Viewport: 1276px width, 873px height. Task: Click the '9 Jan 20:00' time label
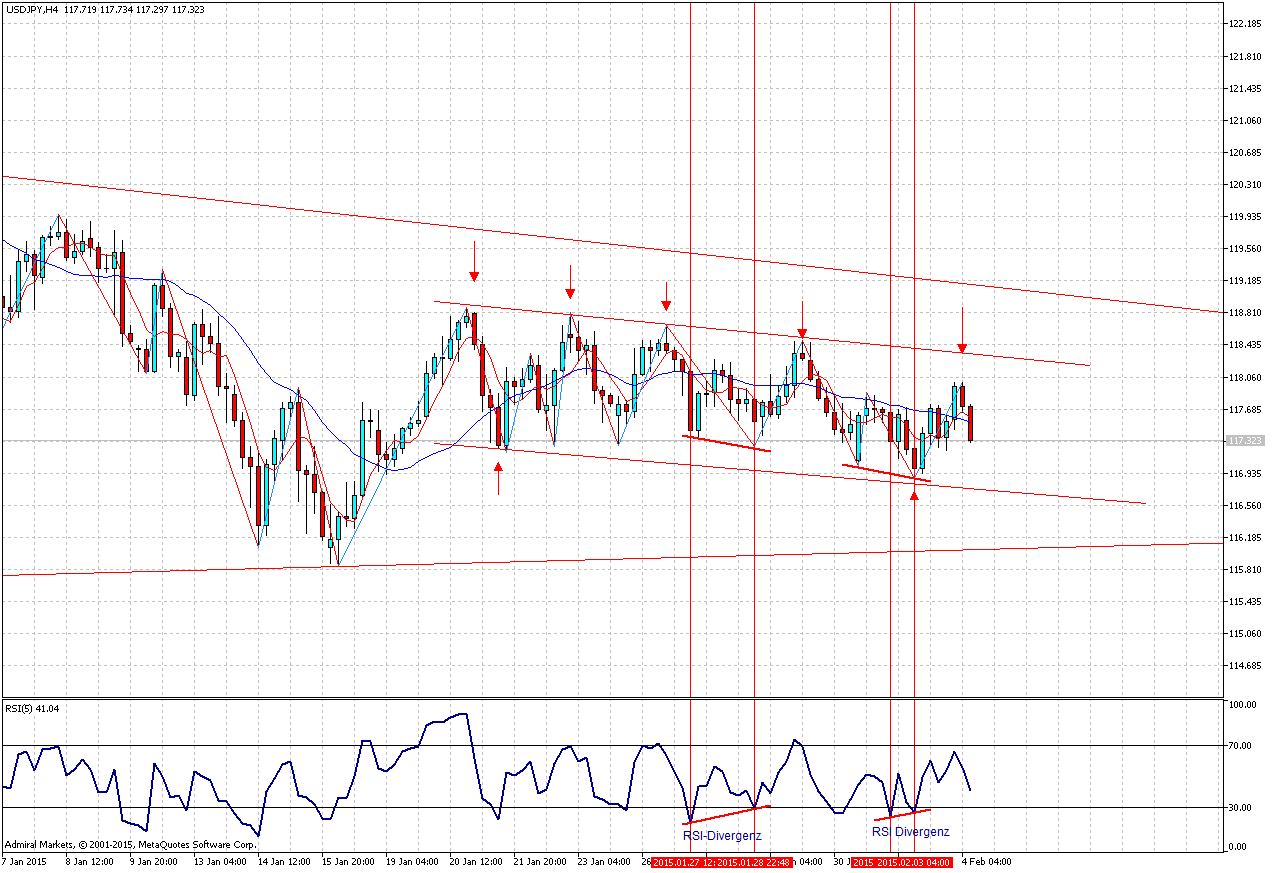(153, 861)
